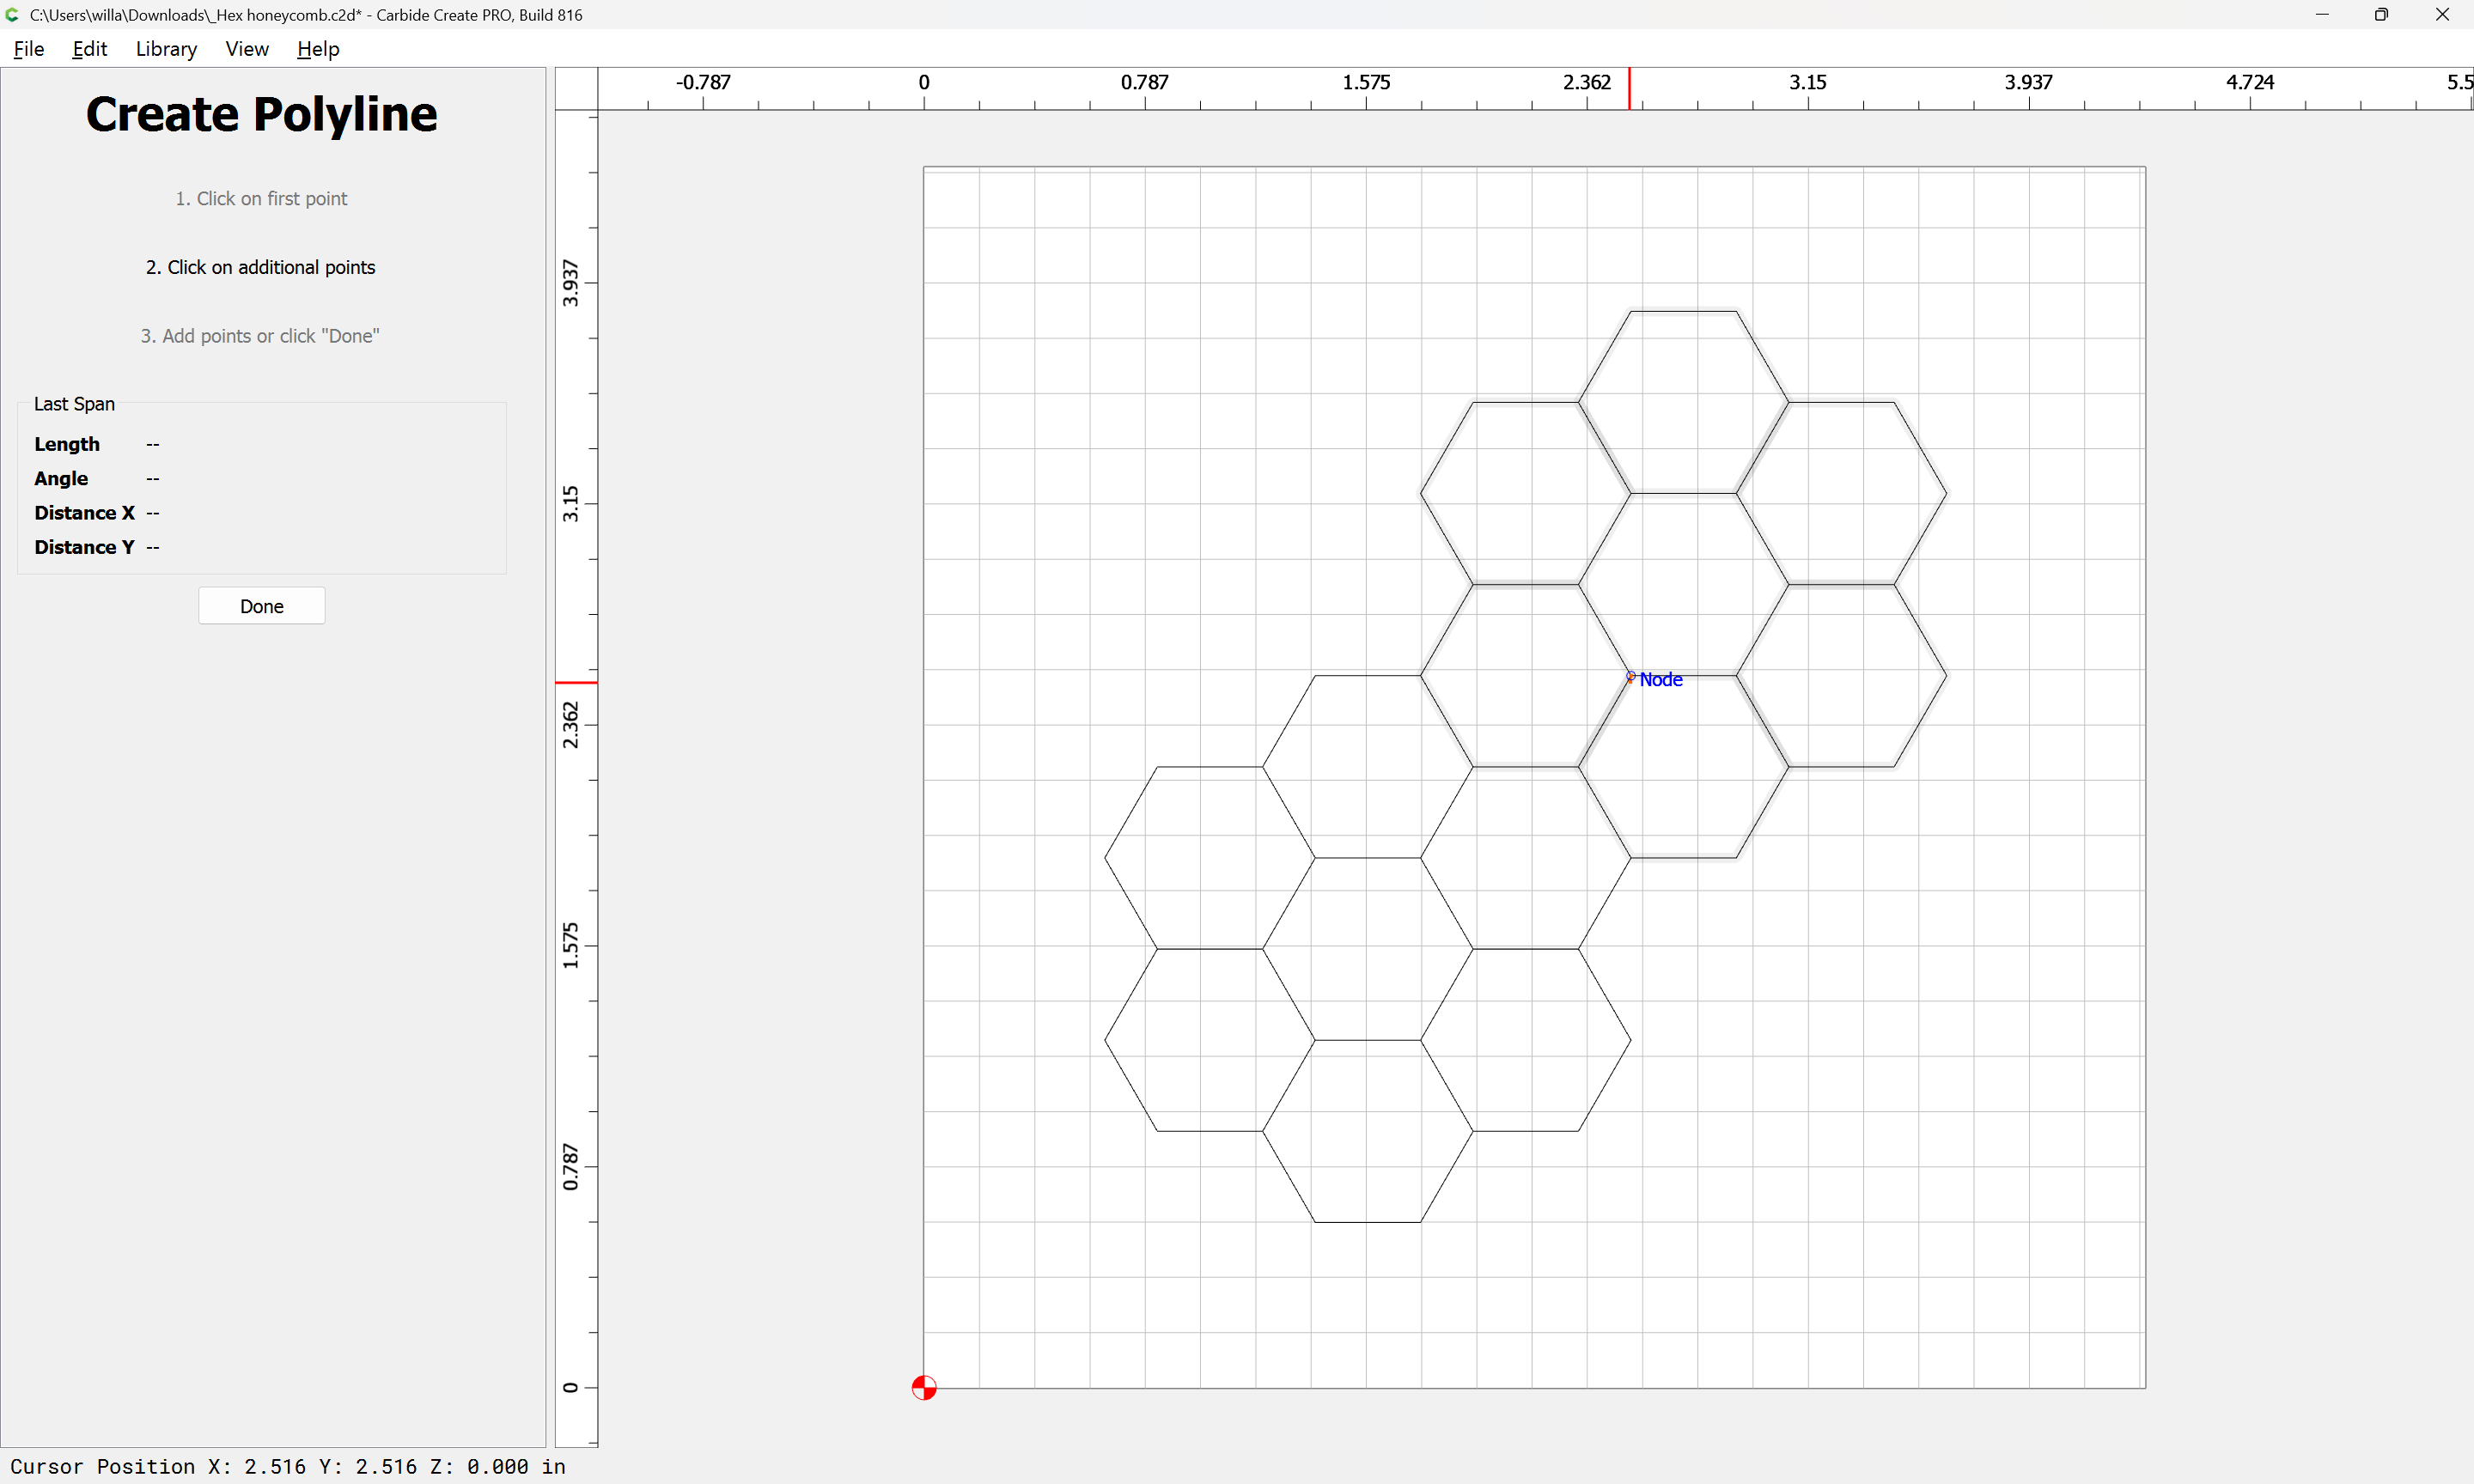This screenshot has width=2474, height=1484.
Task: Click the Distance Y label
Action: pos(84,547)
